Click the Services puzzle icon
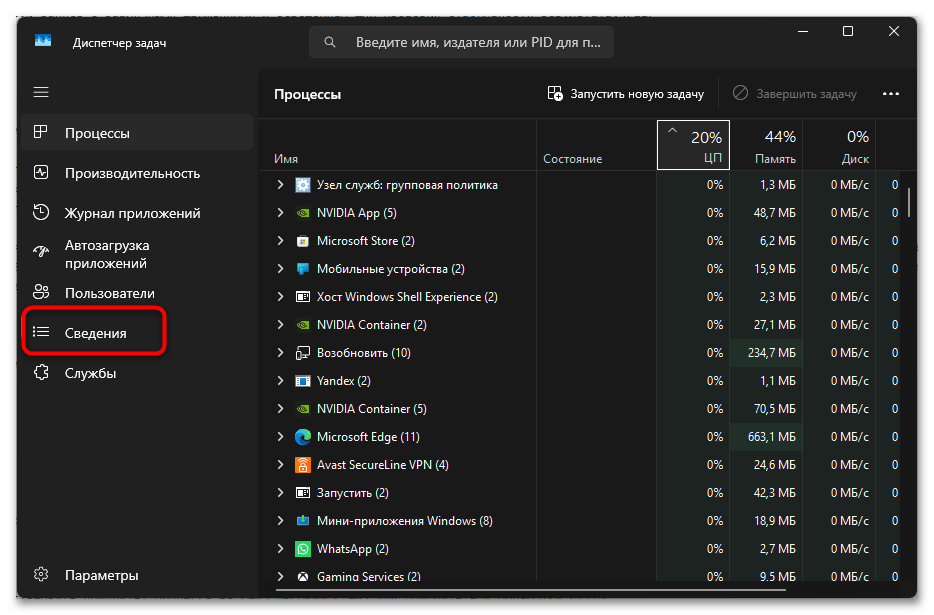The width and height of the screenshot is (934, 615). (x=41, y=372)
